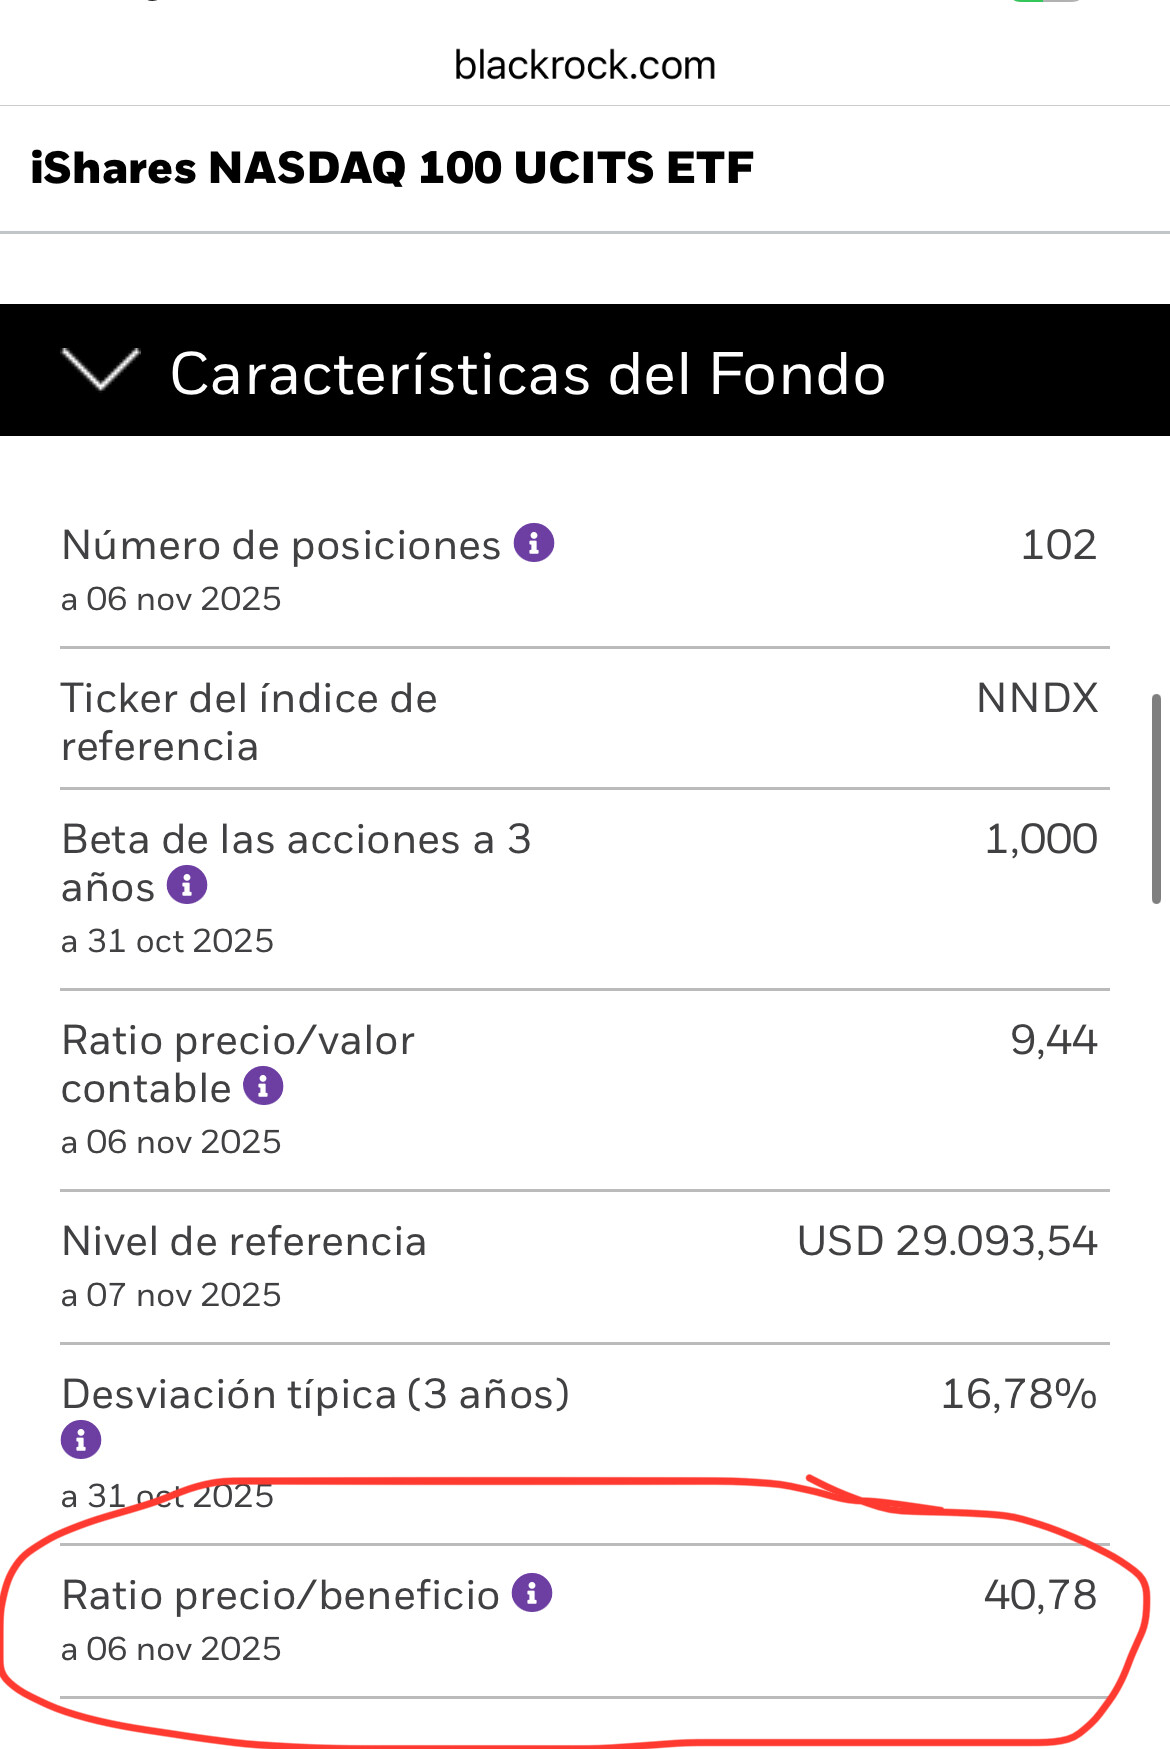Click the 1,000 beta value
Image resolution: width=1170 pixels, height=1749 pixels.
[1041, 839]
